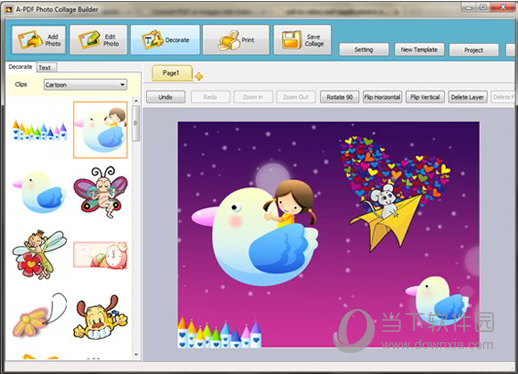Viewport: 518px width, 374px height.
Task: Open the Page1 tab
Action: (172, 73)
